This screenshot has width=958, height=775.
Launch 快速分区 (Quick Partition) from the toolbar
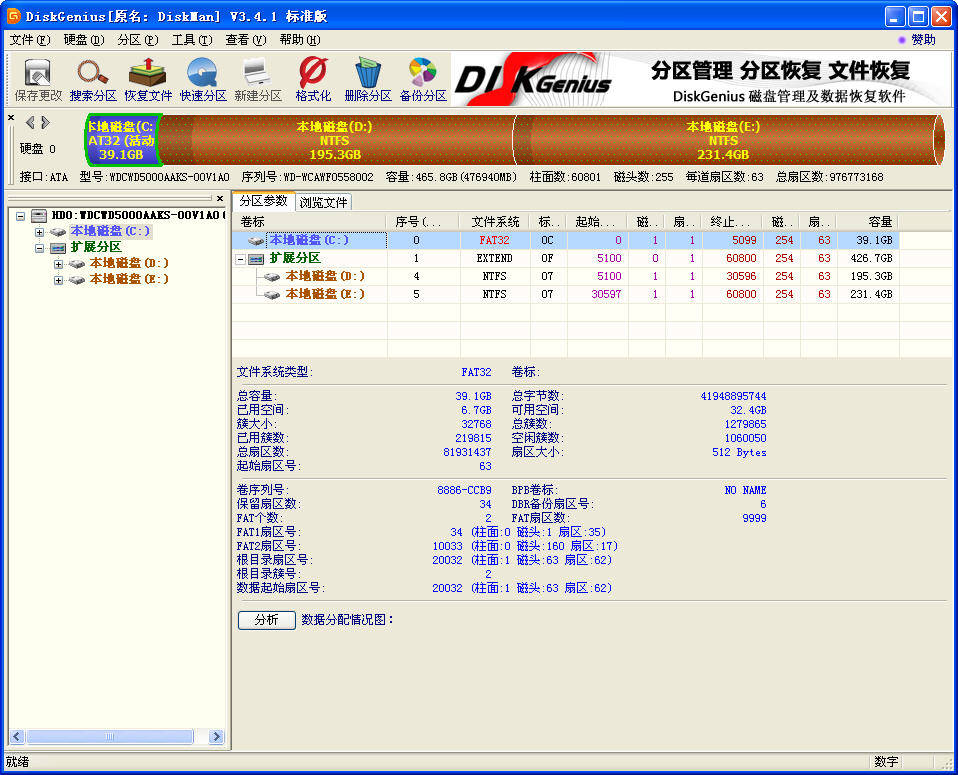pyautogui.click(x=203, y=80)
